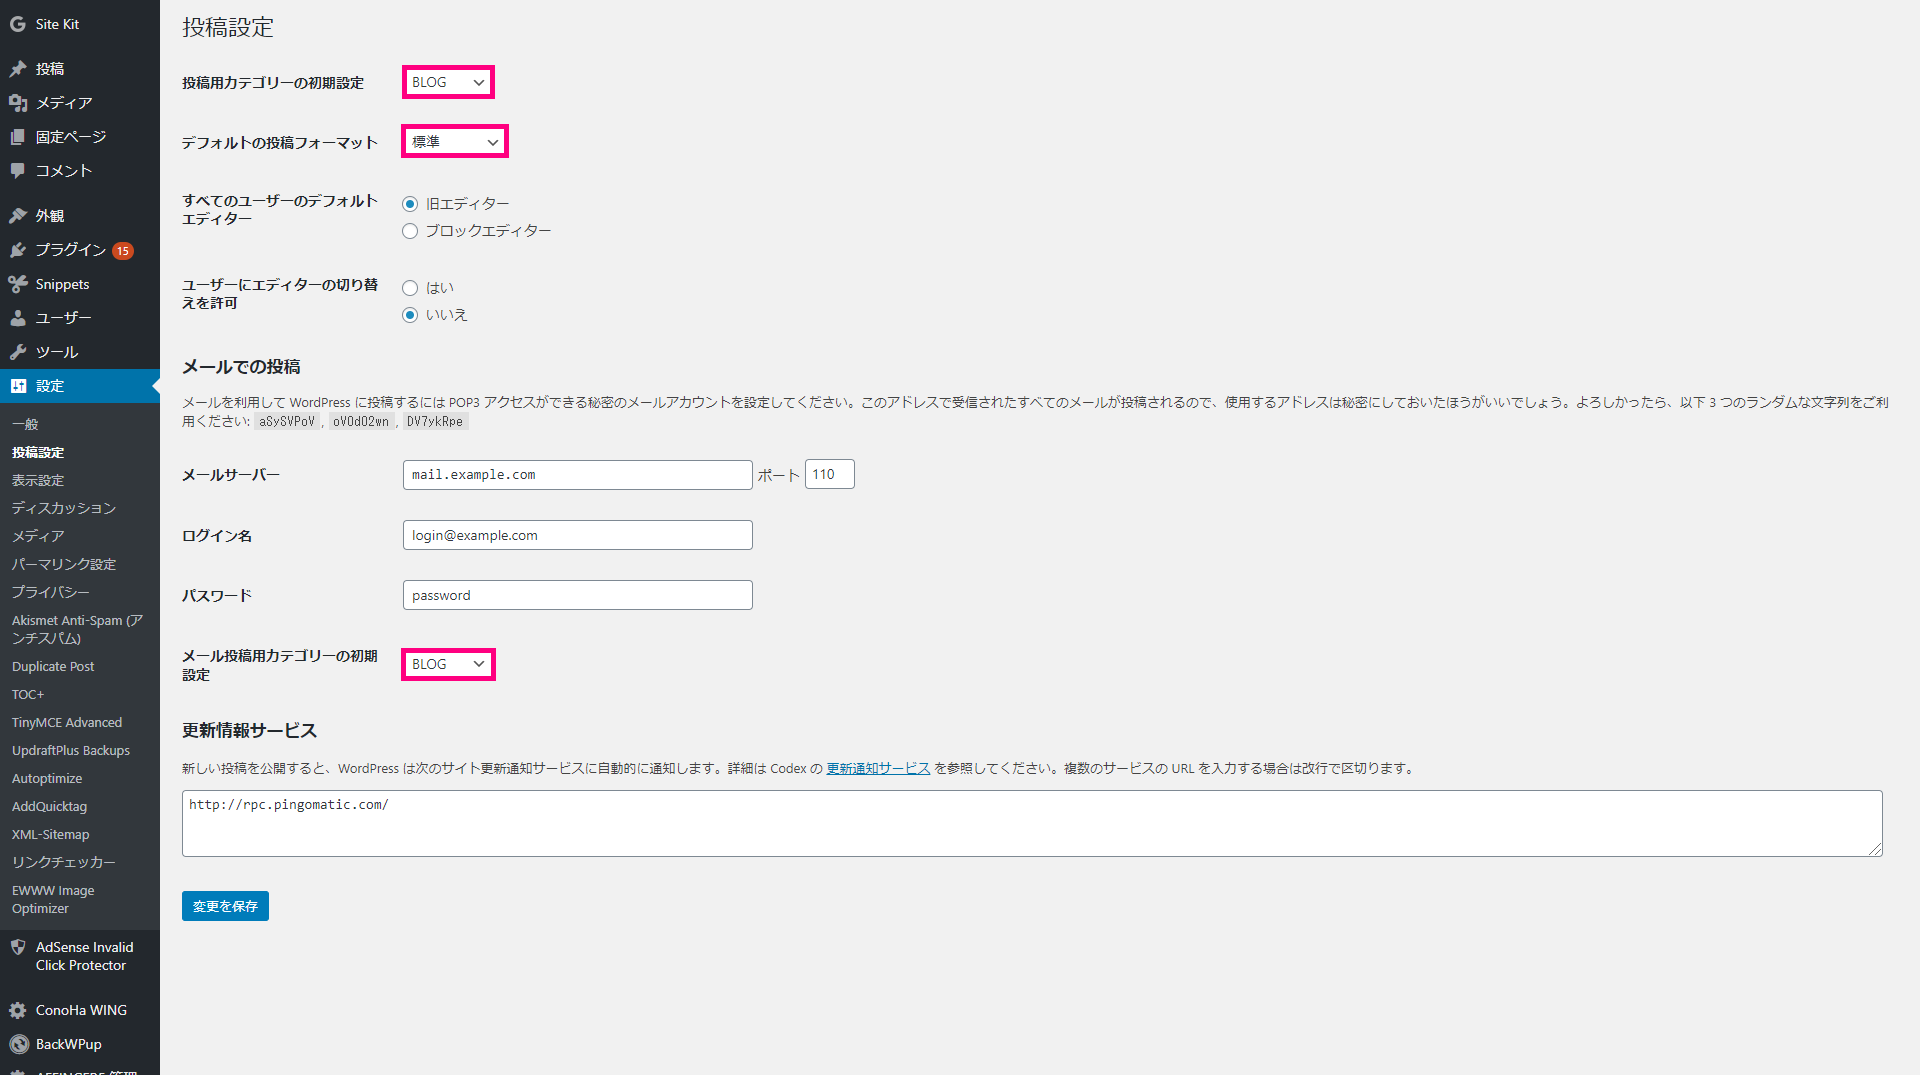Open Akismet Anti-Spam settings

(77, 629)
